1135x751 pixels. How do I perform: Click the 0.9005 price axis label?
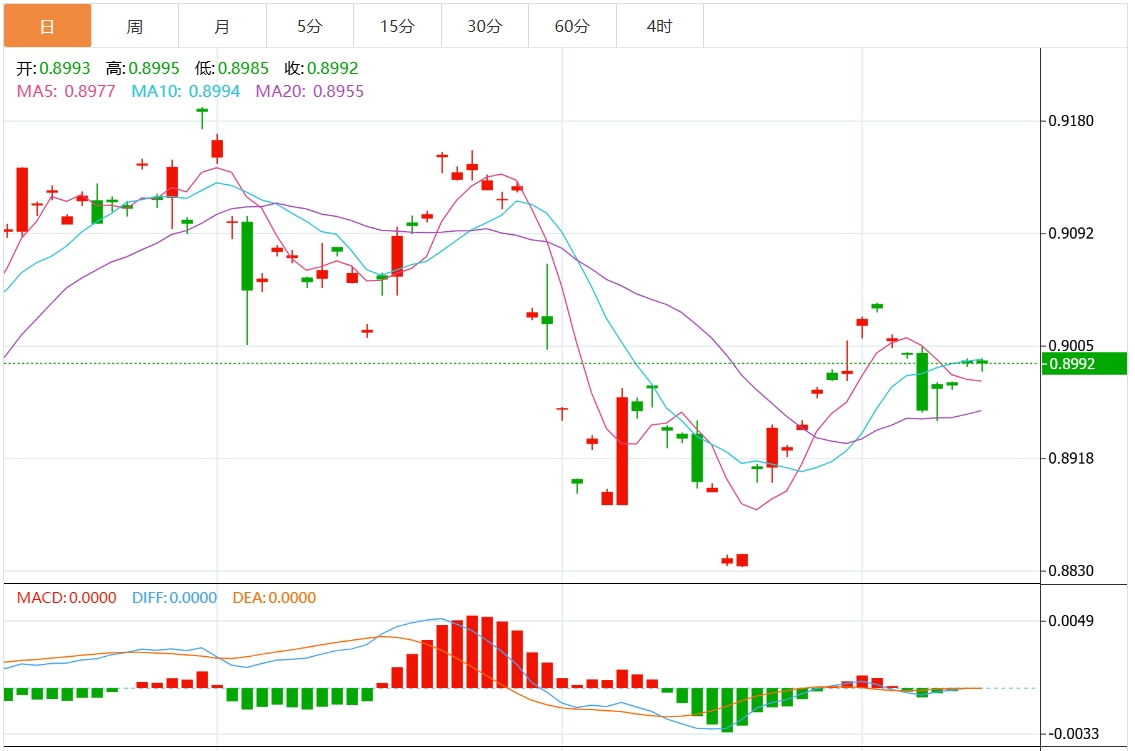coord(1071,345)
